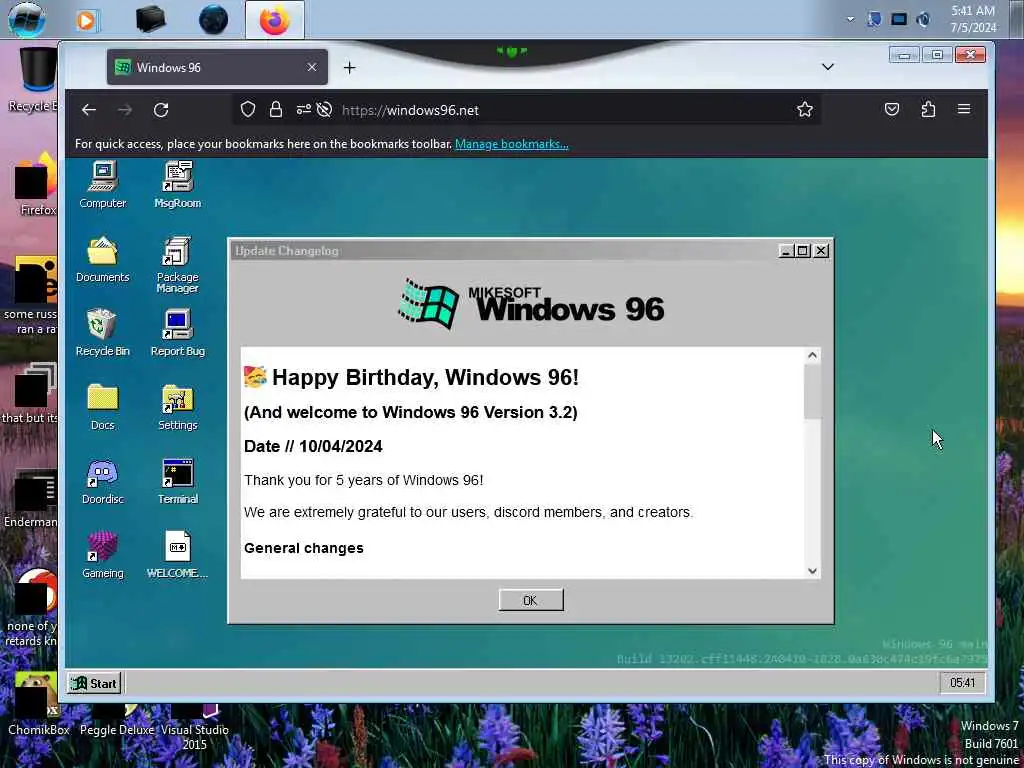Minimize the Update Changelog window
Screen dimensions: 1024x768
coord(786,251)
